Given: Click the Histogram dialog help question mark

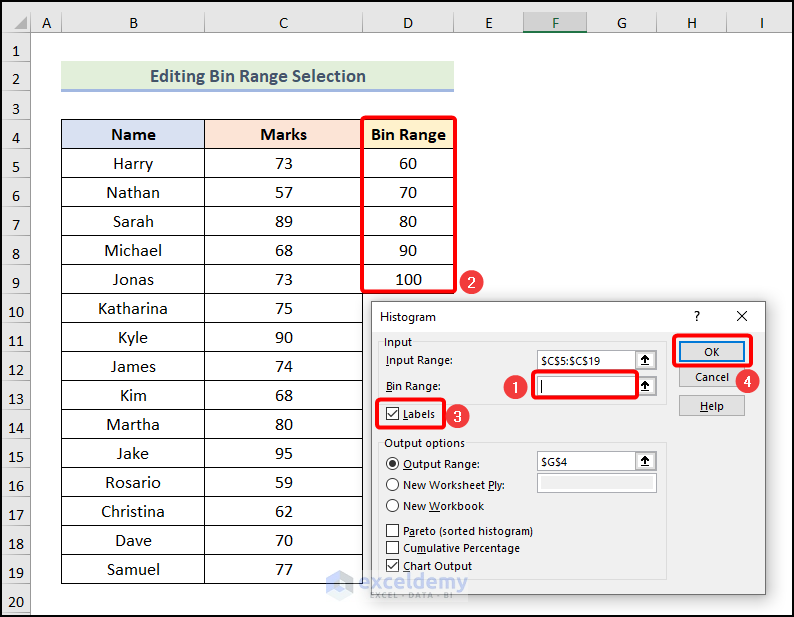Looking at the screenshot, I should (697, 316).
